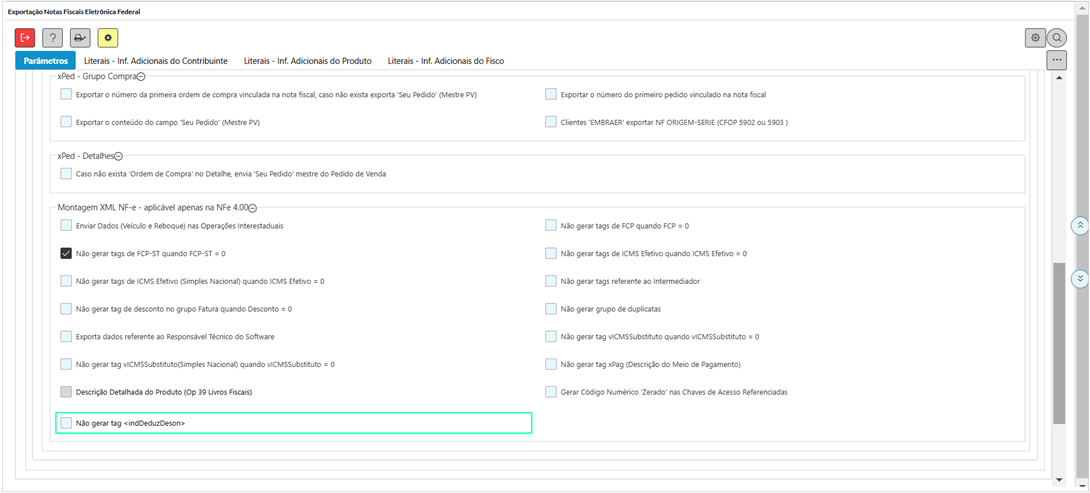The image size is (1090, 493).
Task: Click the printer icon in the toolbar
Action: [80, 38]
